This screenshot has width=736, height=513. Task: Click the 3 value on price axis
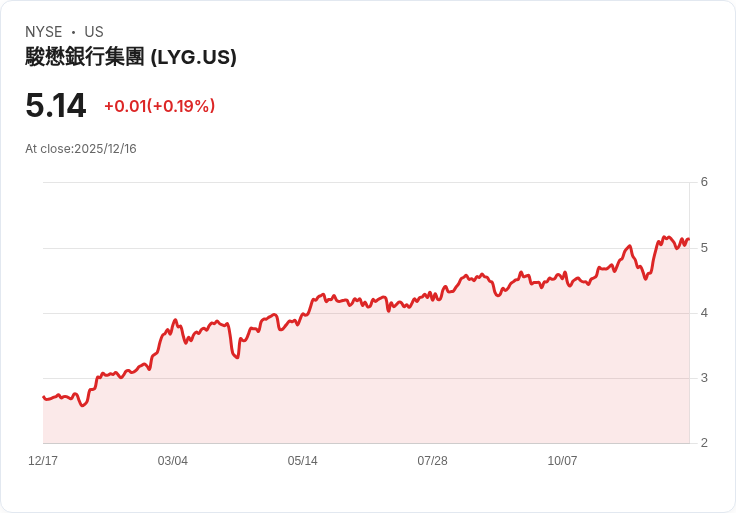(x=704, y=378)
